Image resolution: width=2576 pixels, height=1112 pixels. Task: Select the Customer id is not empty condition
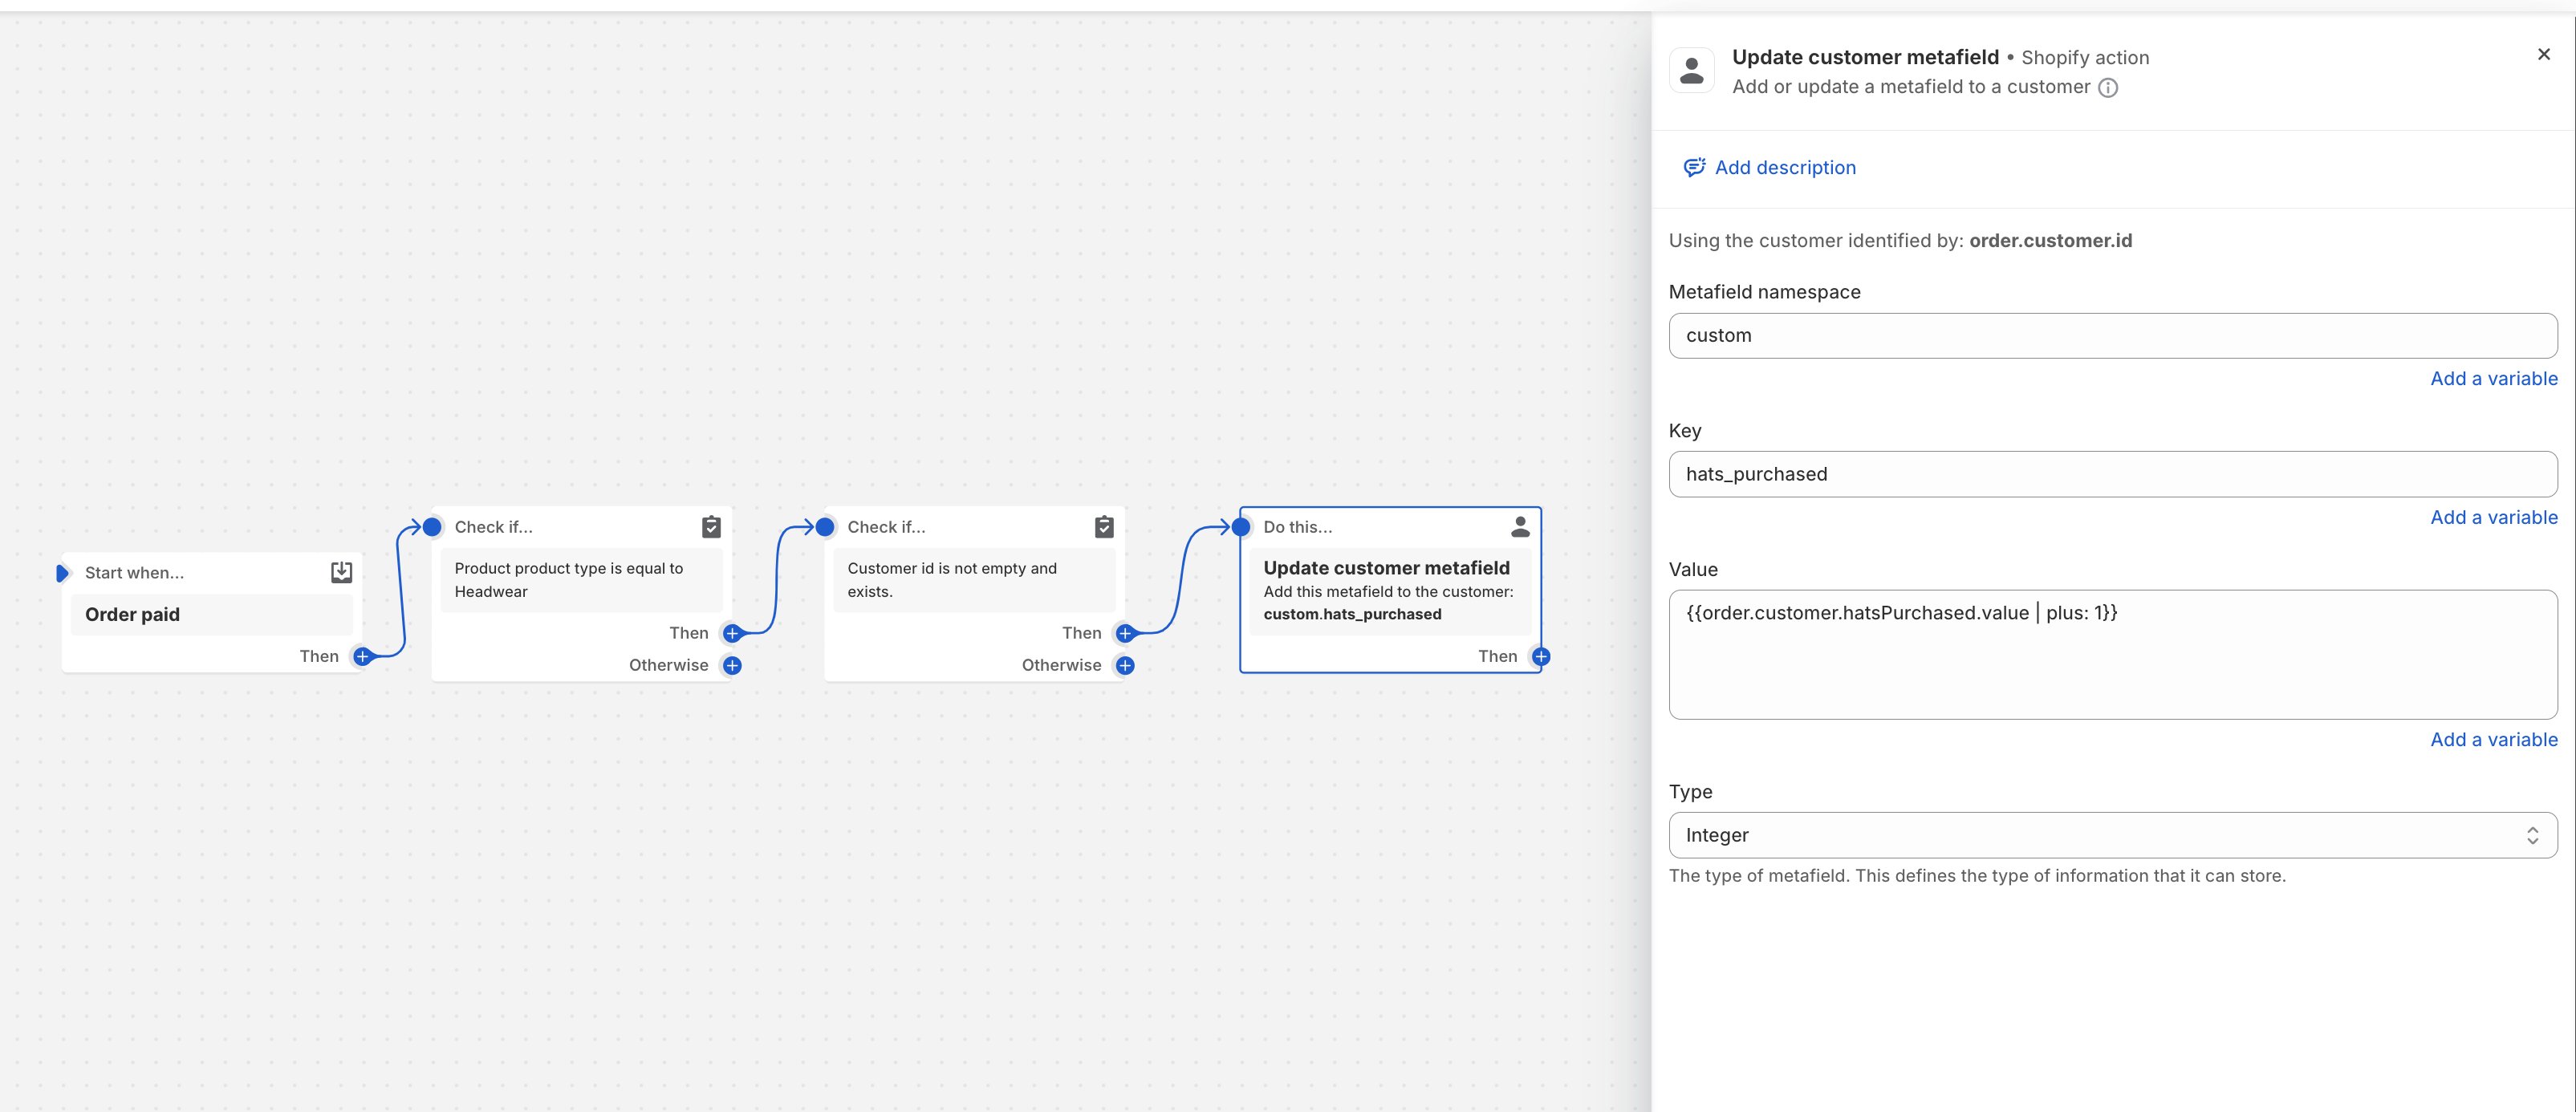(x=974, y=580)
